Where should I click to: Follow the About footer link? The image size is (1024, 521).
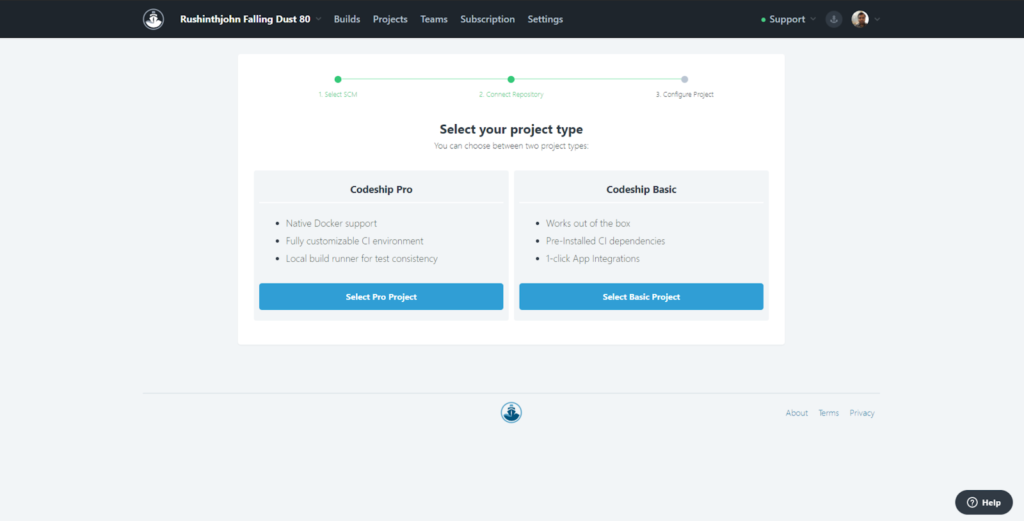click(797, 413)
